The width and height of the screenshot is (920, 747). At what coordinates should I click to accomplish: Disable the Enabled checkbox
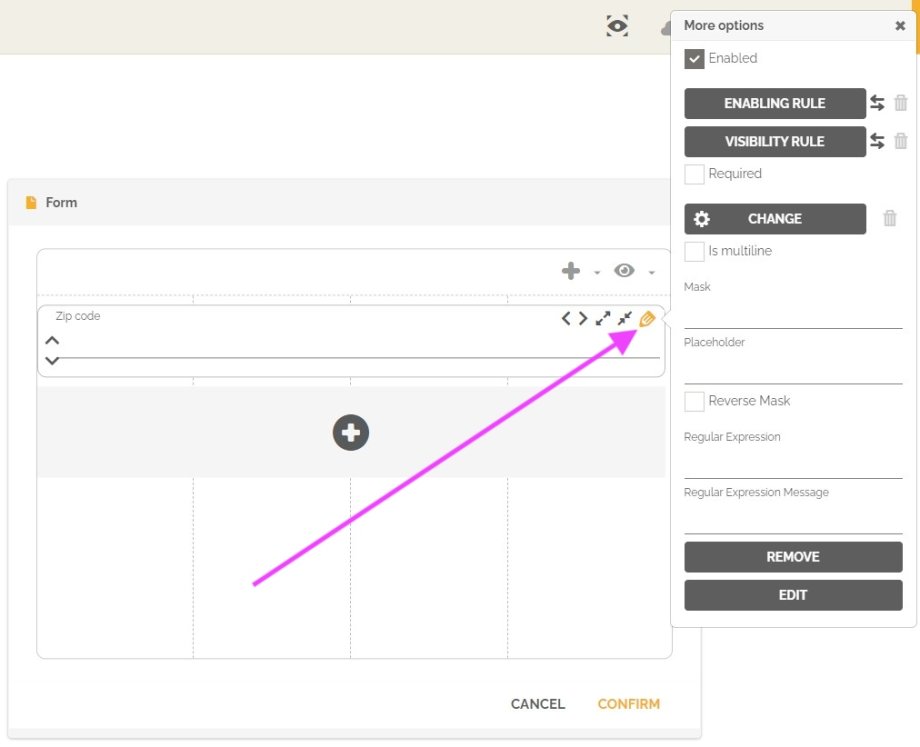point(694,58)
